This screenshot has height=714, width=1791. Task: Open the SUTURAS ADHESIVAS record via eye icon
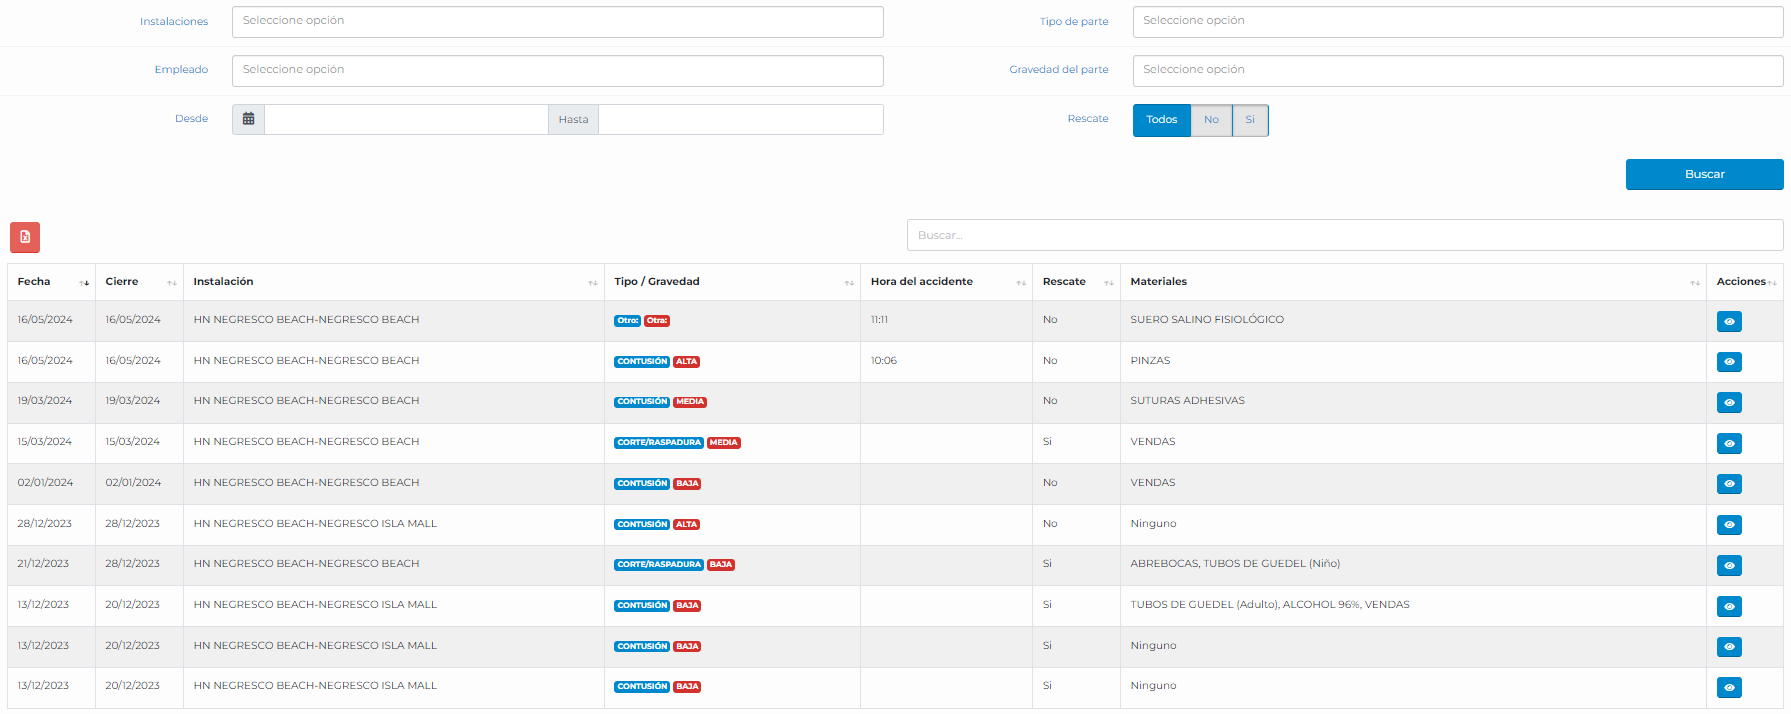[x=1728, y=403]
